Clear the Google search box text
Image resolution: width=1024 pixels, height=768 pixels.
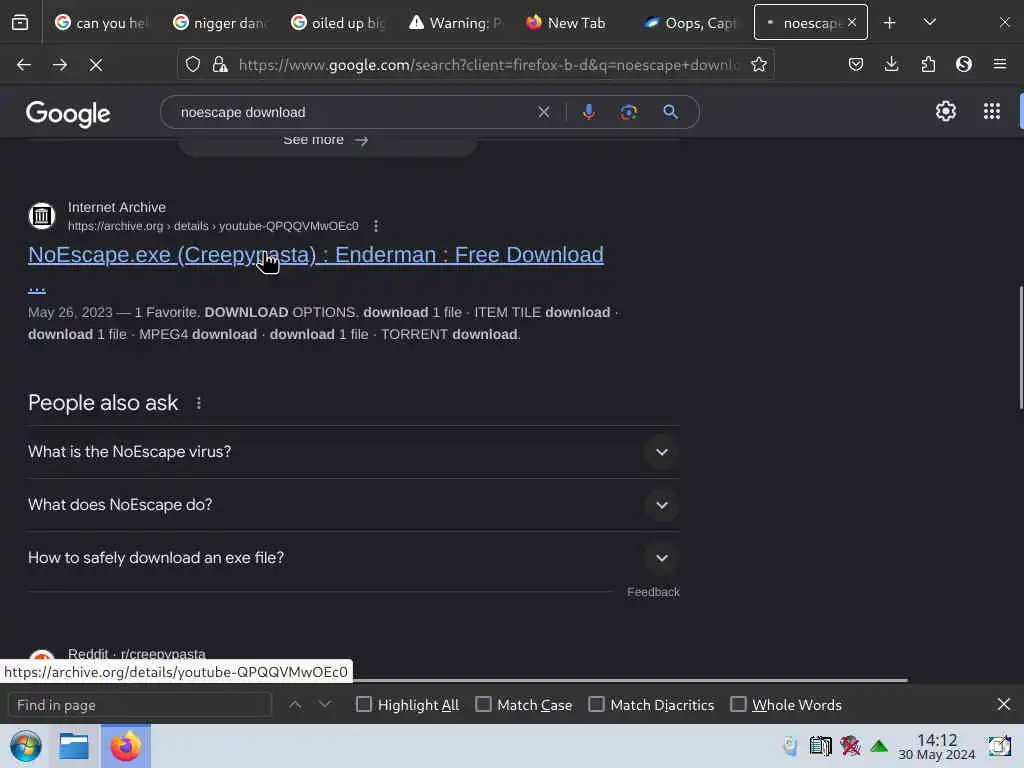coord(543,112)
